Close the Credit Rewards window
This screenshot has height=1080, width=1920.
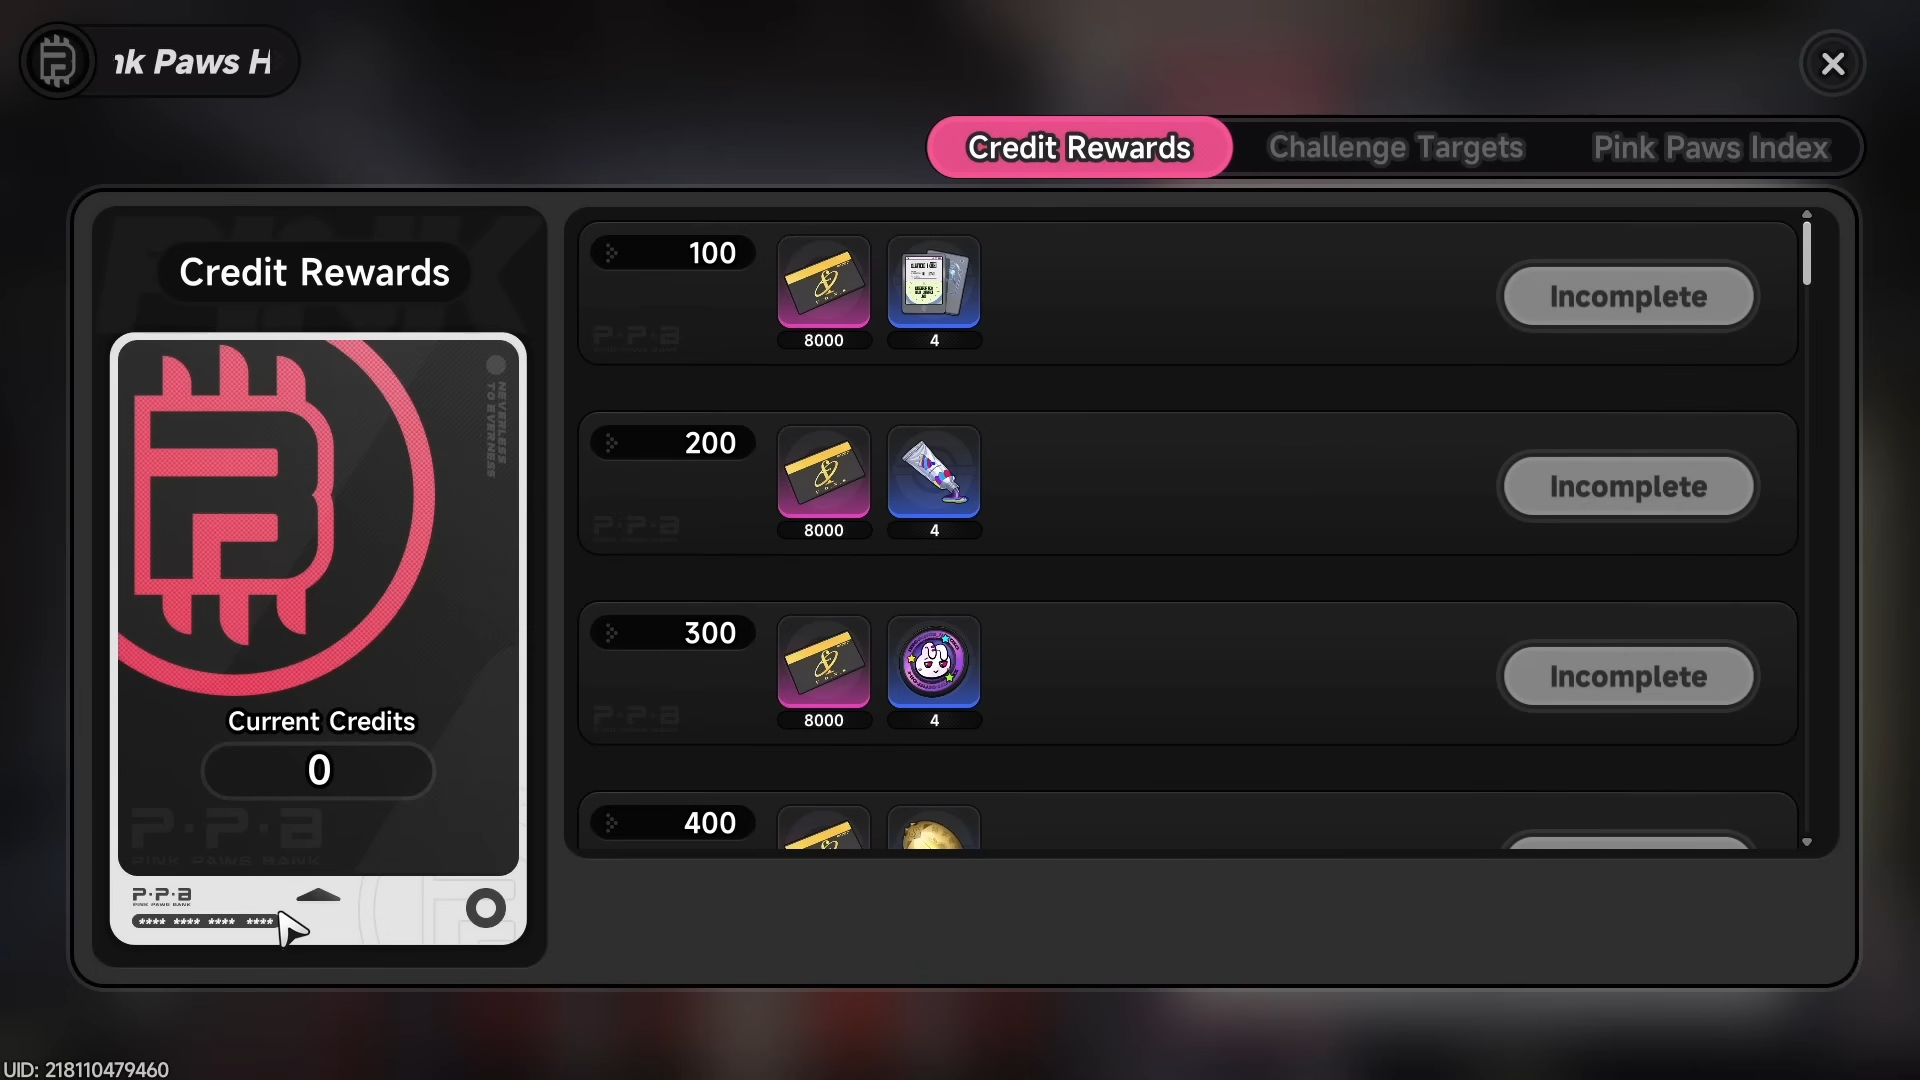click(1833, 64)
